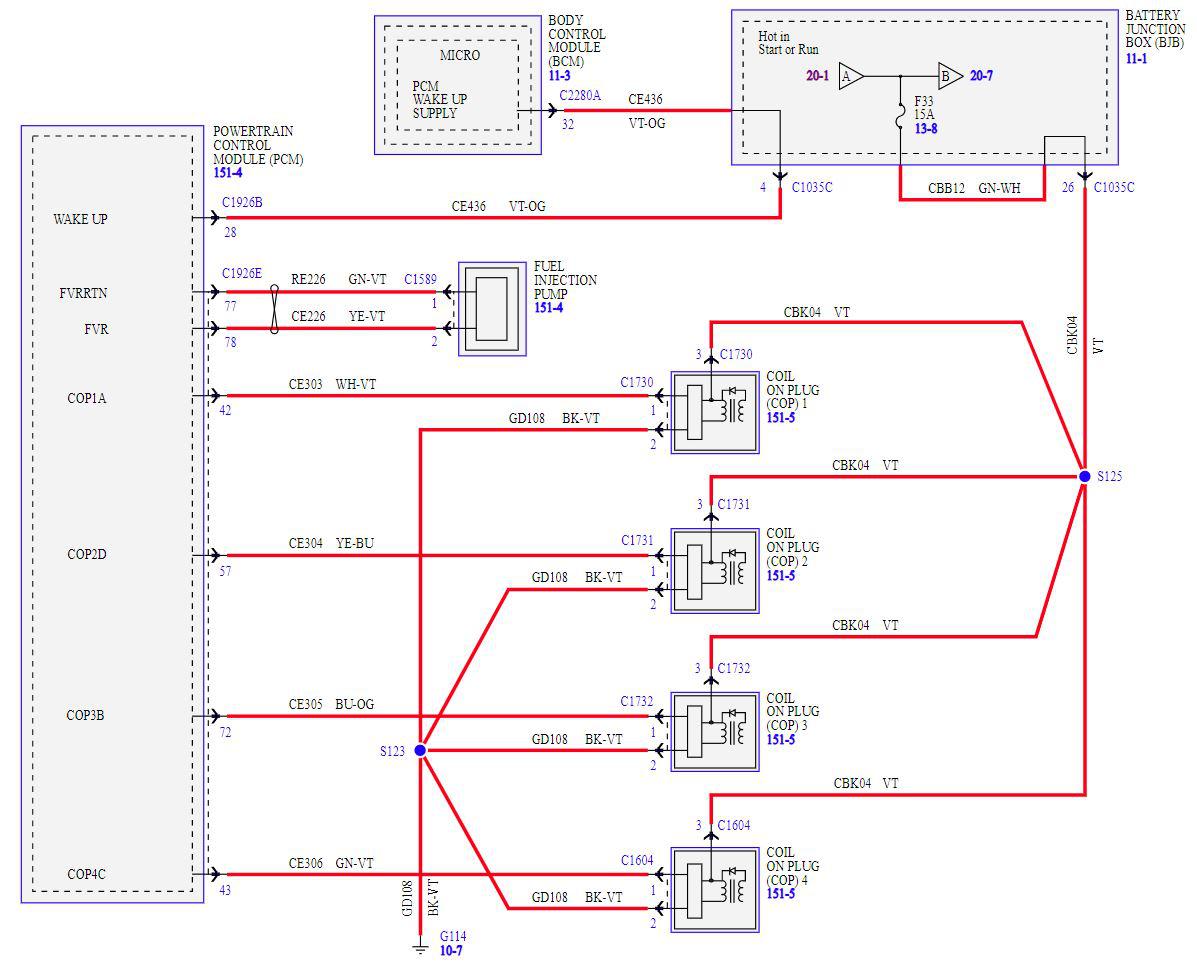Image resolution: width=1197 pixels, height=963 pixels.
Task: Open the 10-7 ground reference link
Action: tap(451, 951)
